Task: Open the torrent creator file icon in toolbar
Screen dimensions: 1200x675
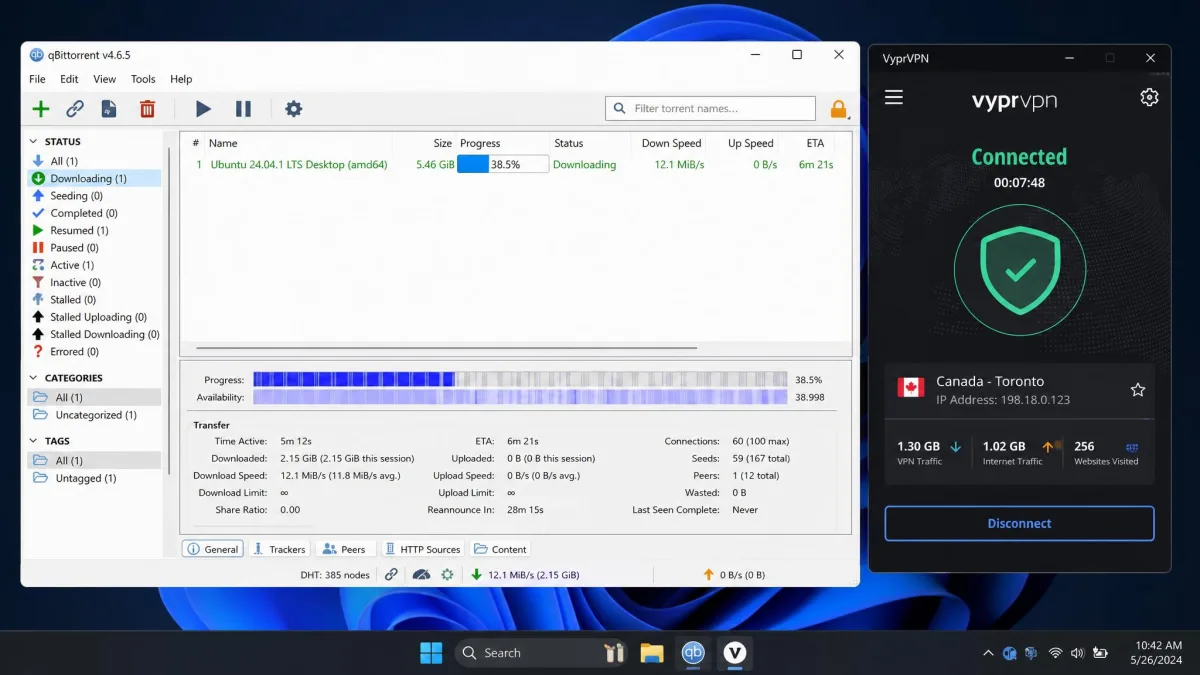Action: click(x=109, y=109)
